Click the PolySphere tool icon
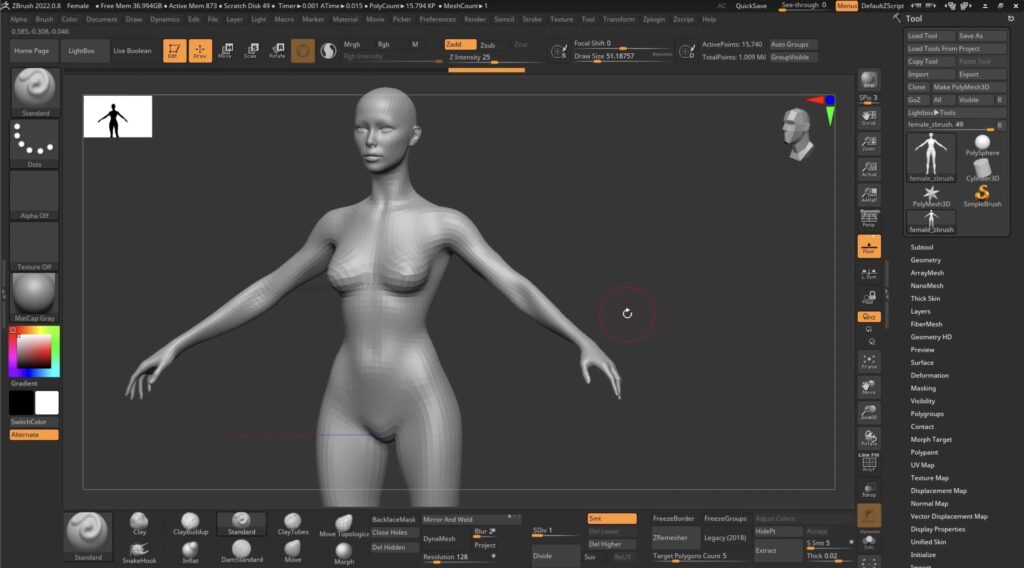 tap(982, 145)
